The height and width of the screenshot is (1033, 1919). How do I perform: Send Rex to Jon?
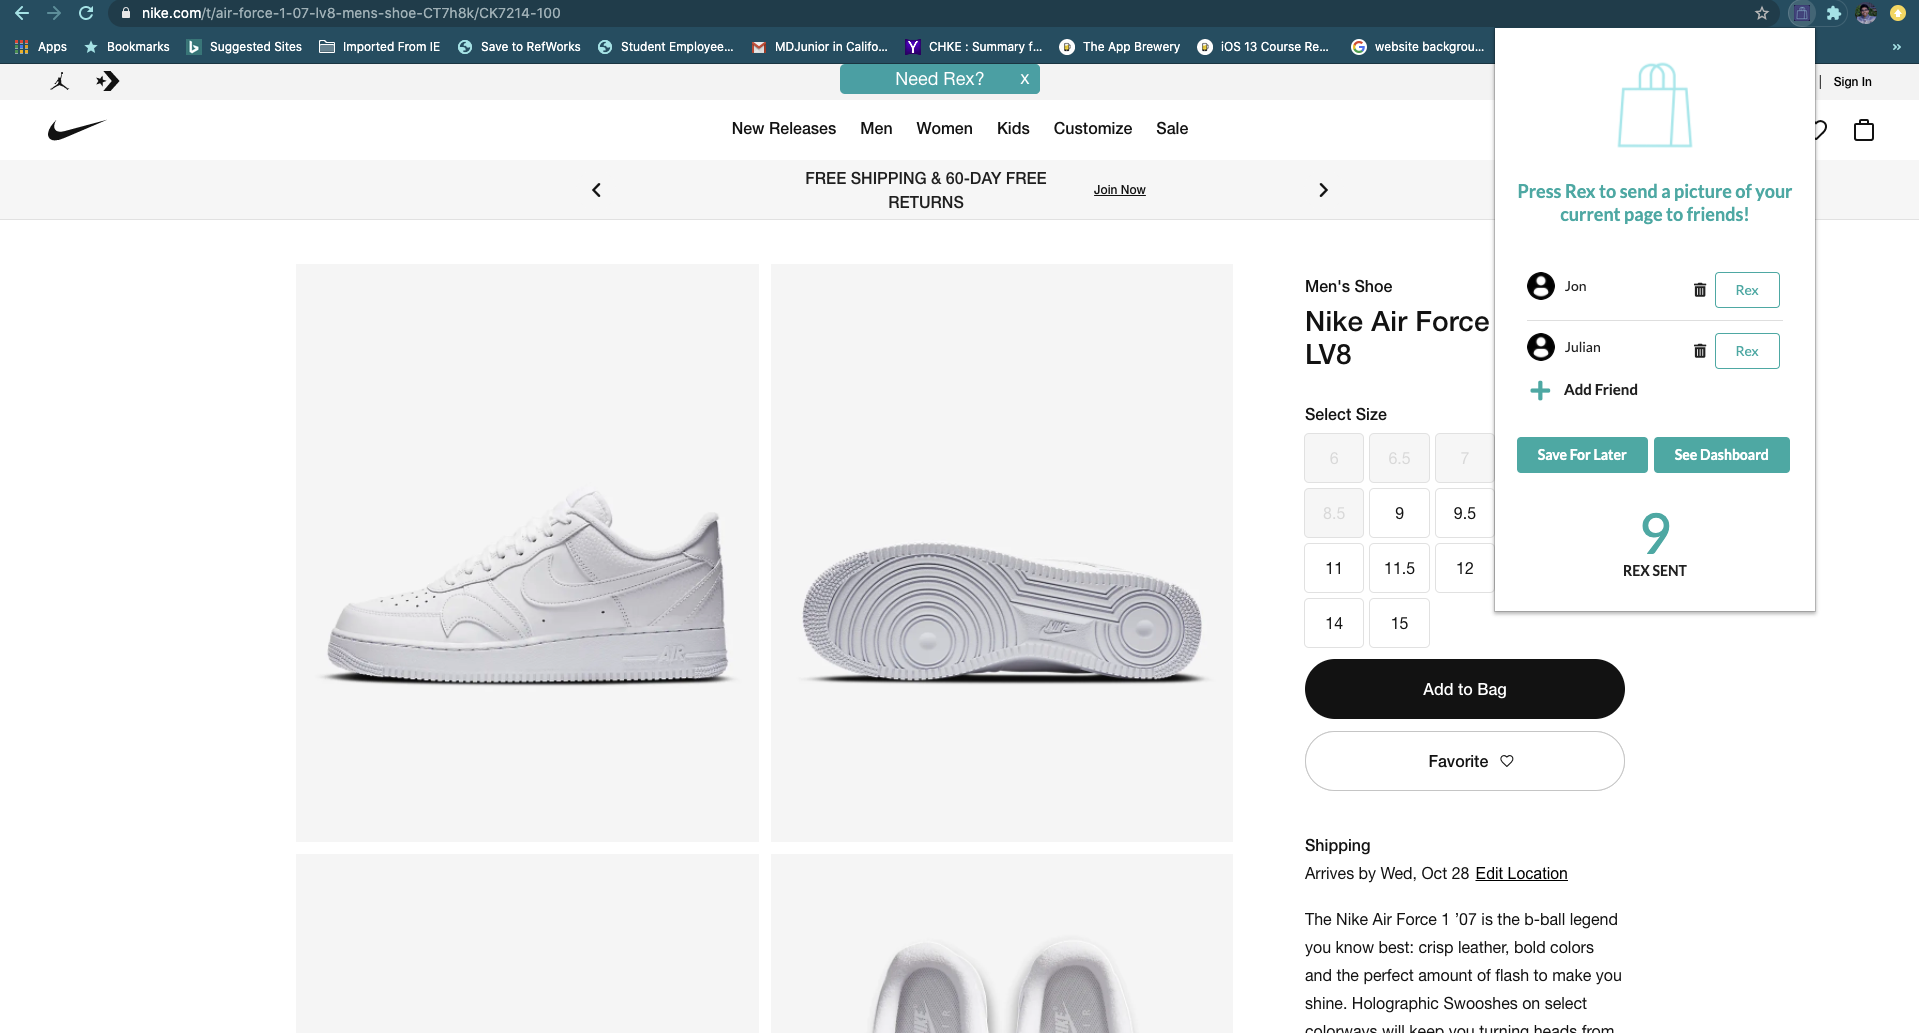tap(1747, 290)
